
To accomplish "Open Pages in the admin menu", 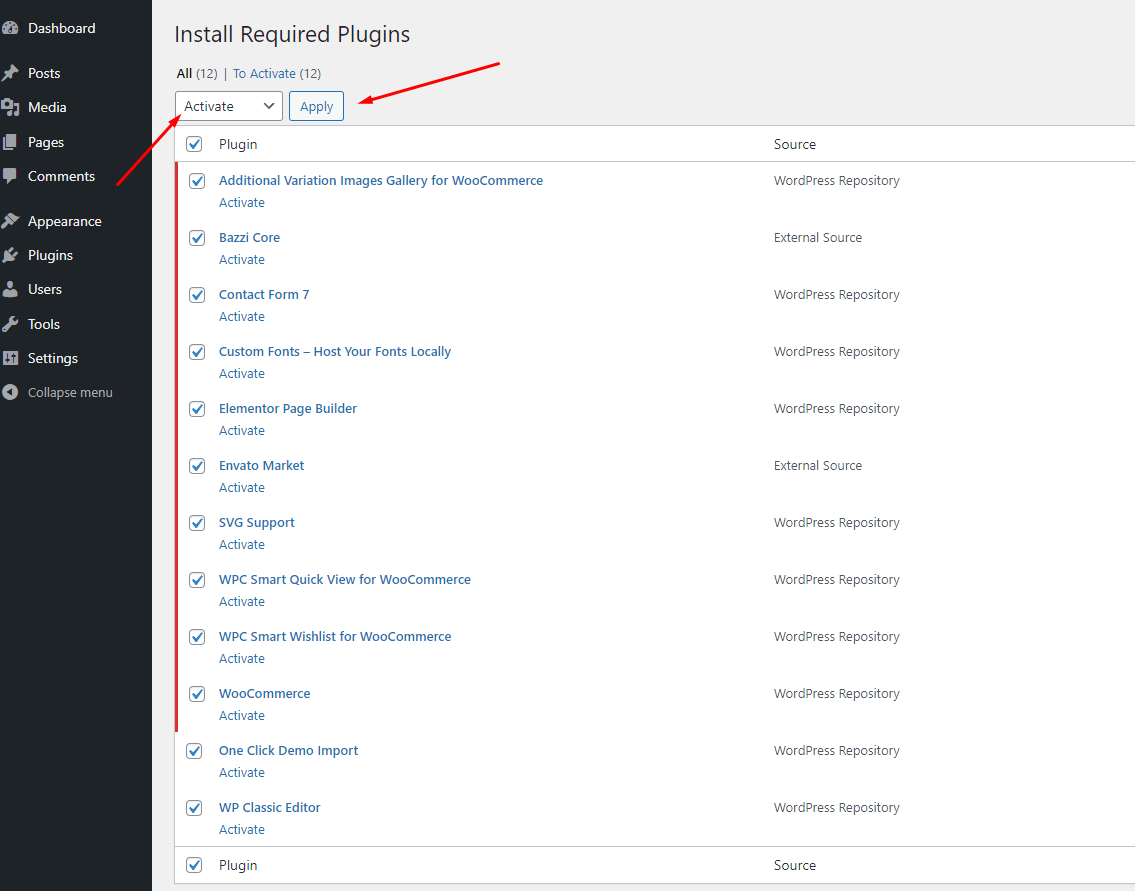I will (x=46, y=142).
